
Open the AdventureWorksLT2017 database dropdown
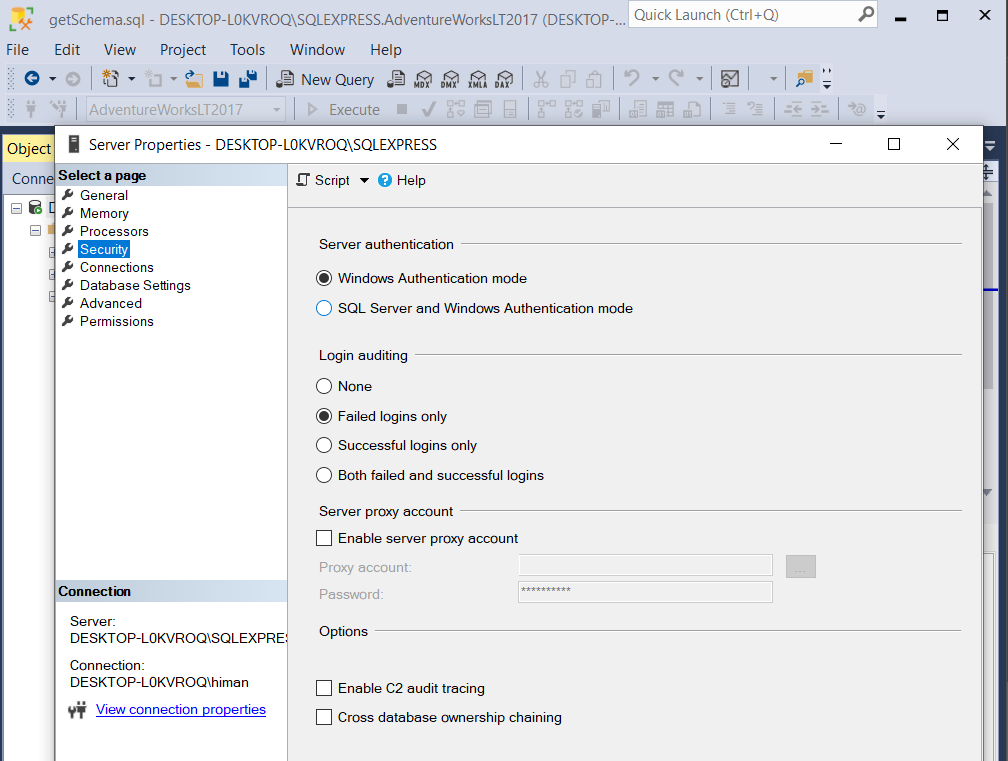(x=276, y=110)
